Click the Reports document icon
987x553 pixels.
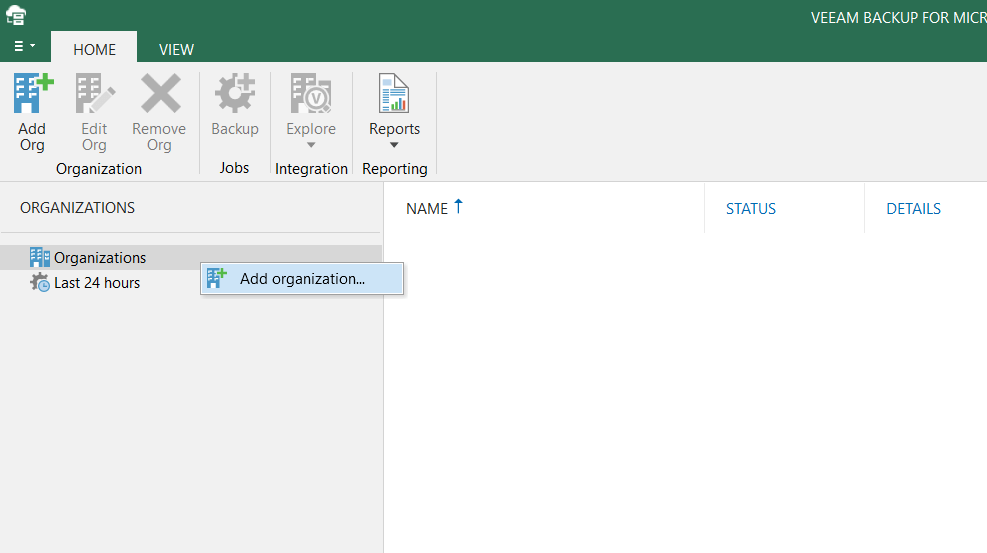[394, 95]
